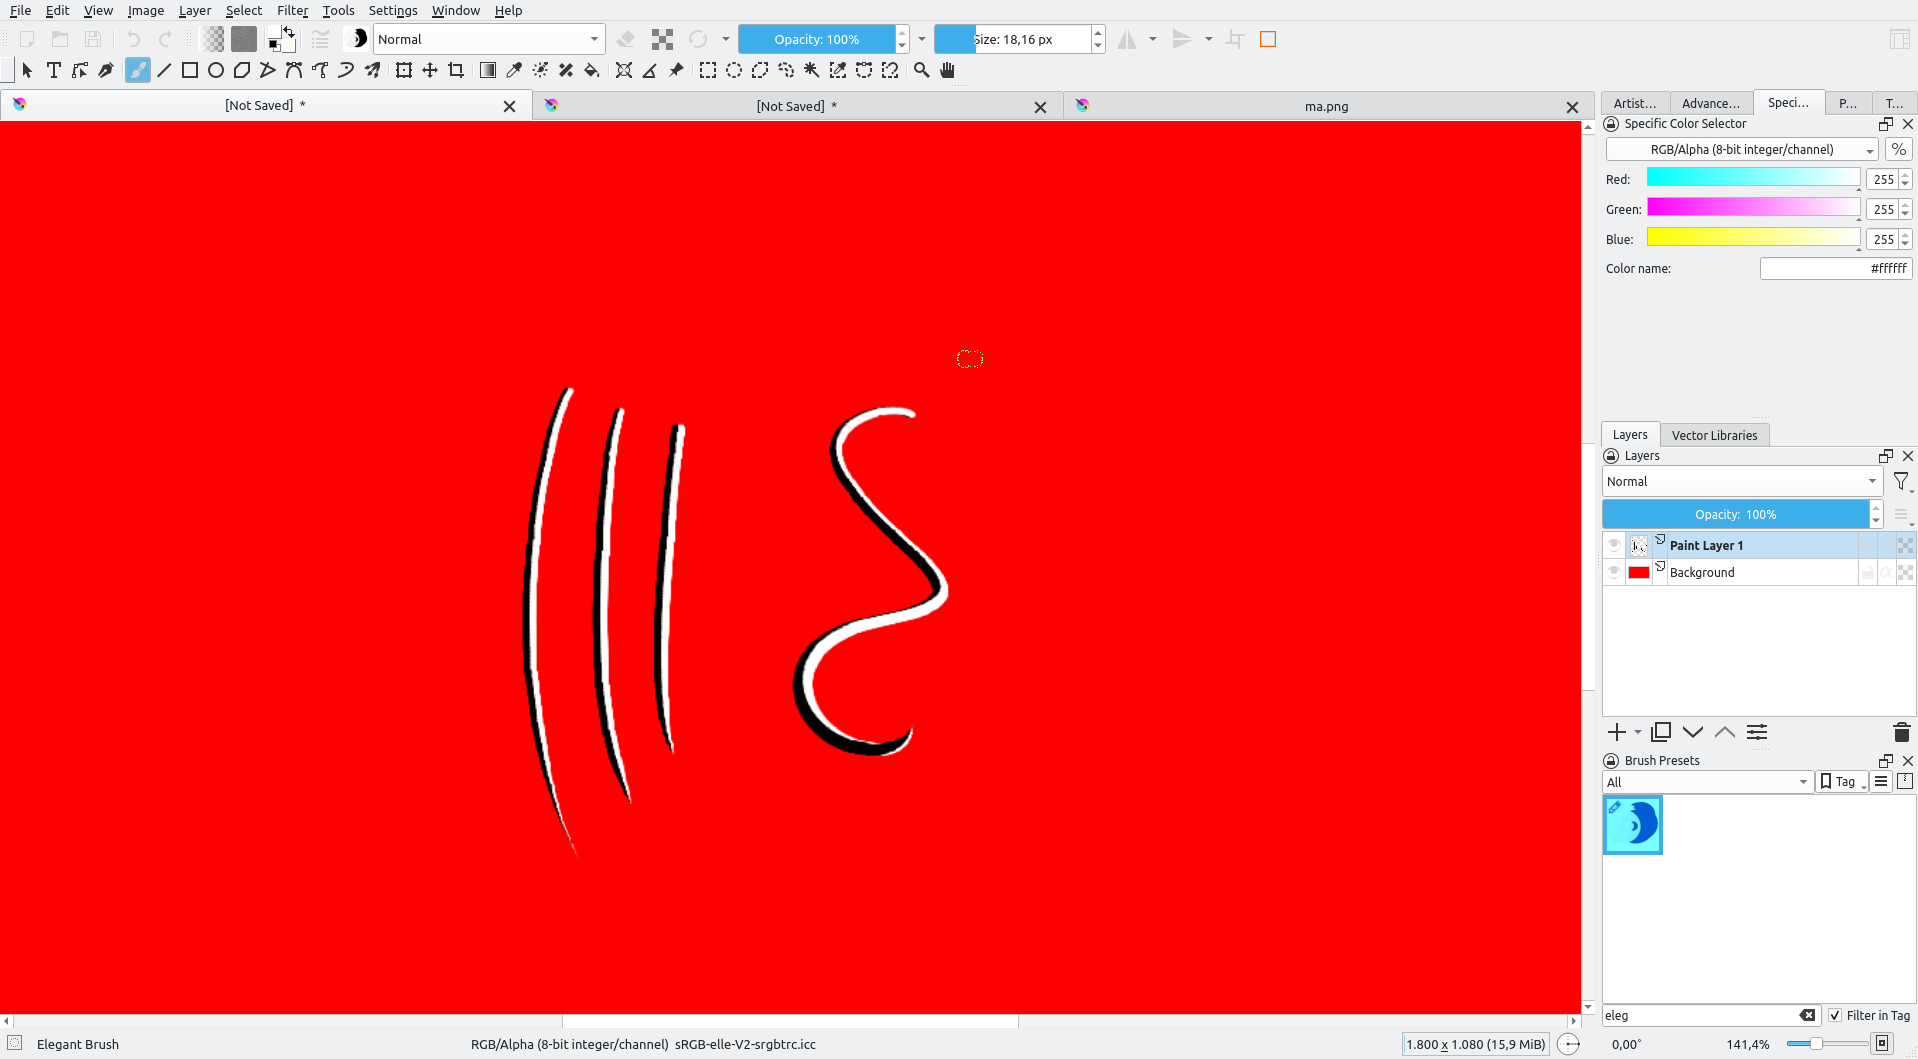Toggle visibility of Paint Layer 1
Screen dimensions: 1918x1059
(1613, 545)
